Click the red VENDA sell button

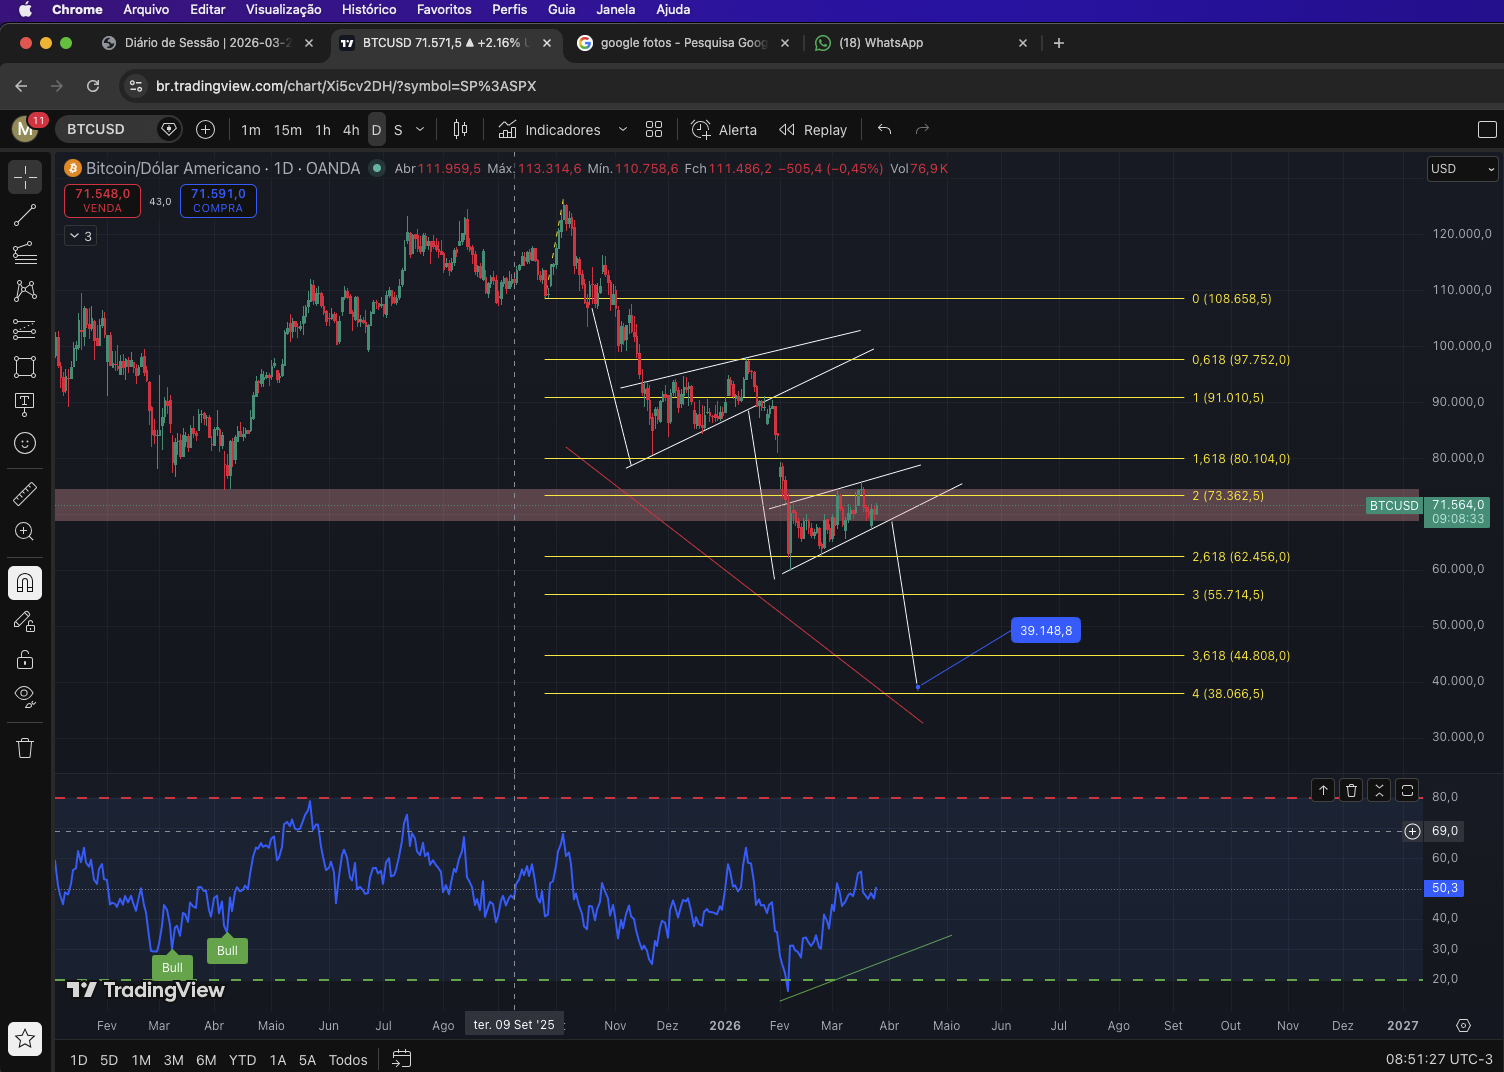point(102,200)
